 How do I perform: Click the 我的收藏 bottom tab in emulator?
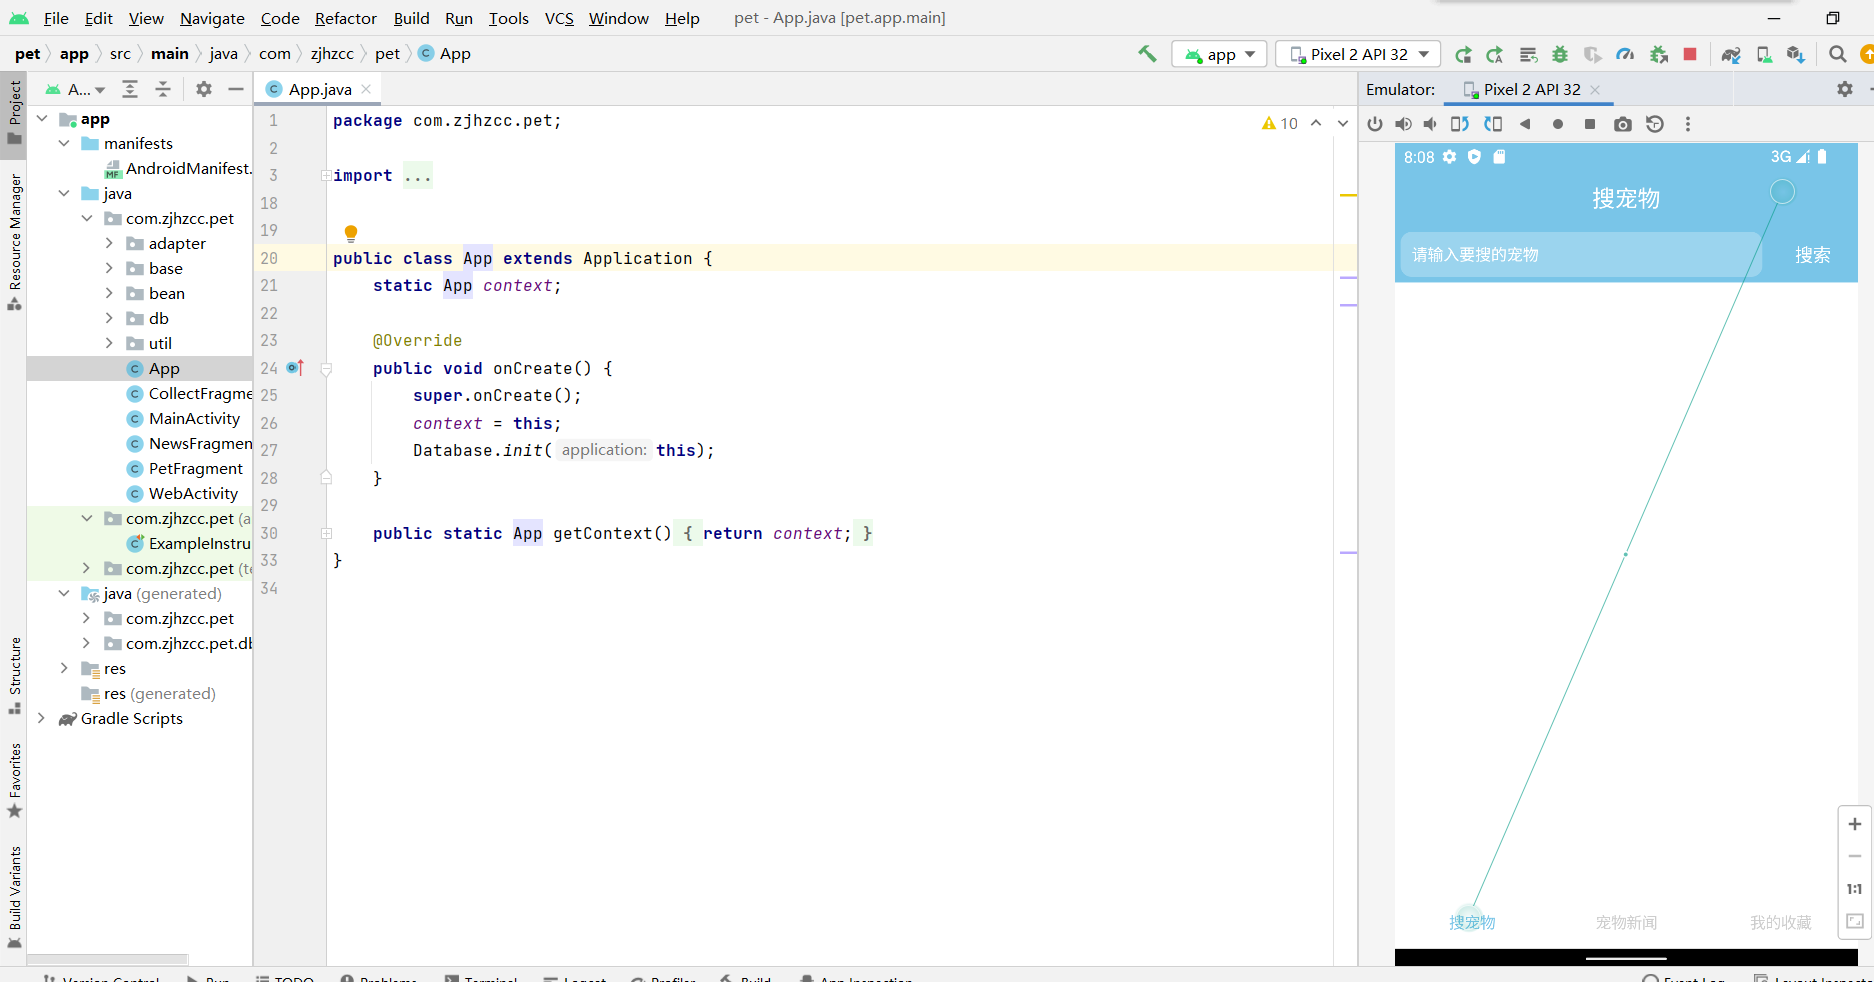coord(1780,922)
